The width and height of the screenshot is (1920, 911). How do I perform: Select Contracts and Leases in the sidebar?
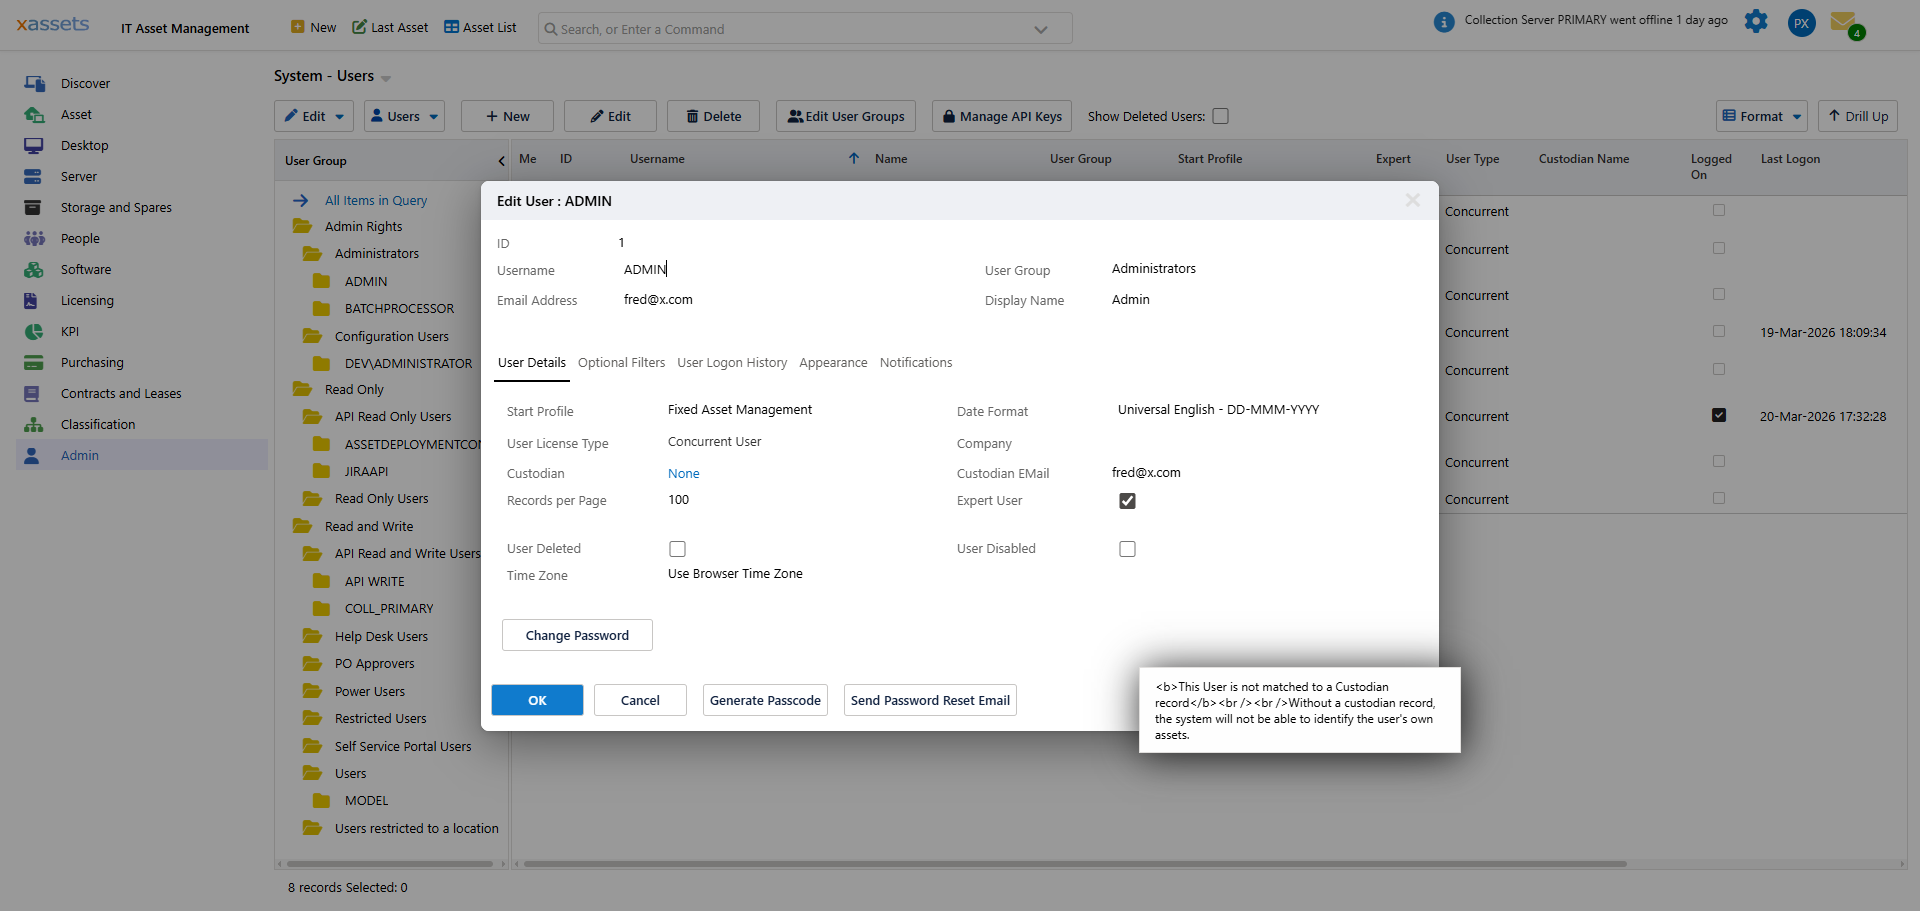click(x=122, y=393)
